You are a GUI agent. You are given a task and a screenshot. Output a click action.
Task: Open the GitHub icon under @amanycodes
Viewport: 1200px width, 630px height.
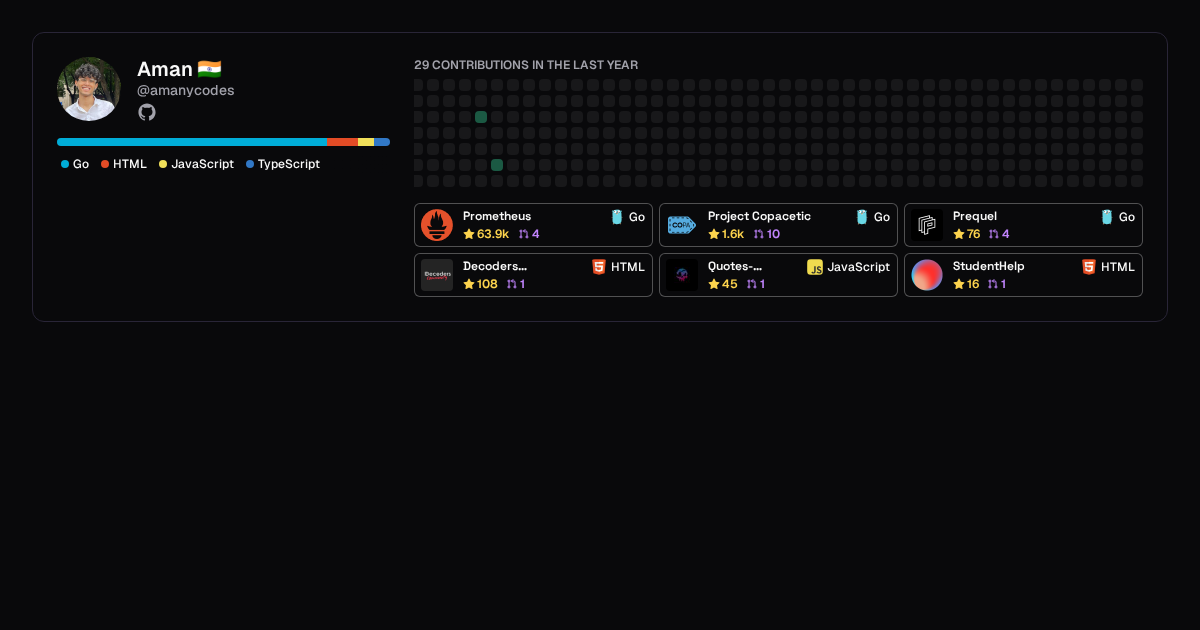pyautogui.click(x=147, y=112)
